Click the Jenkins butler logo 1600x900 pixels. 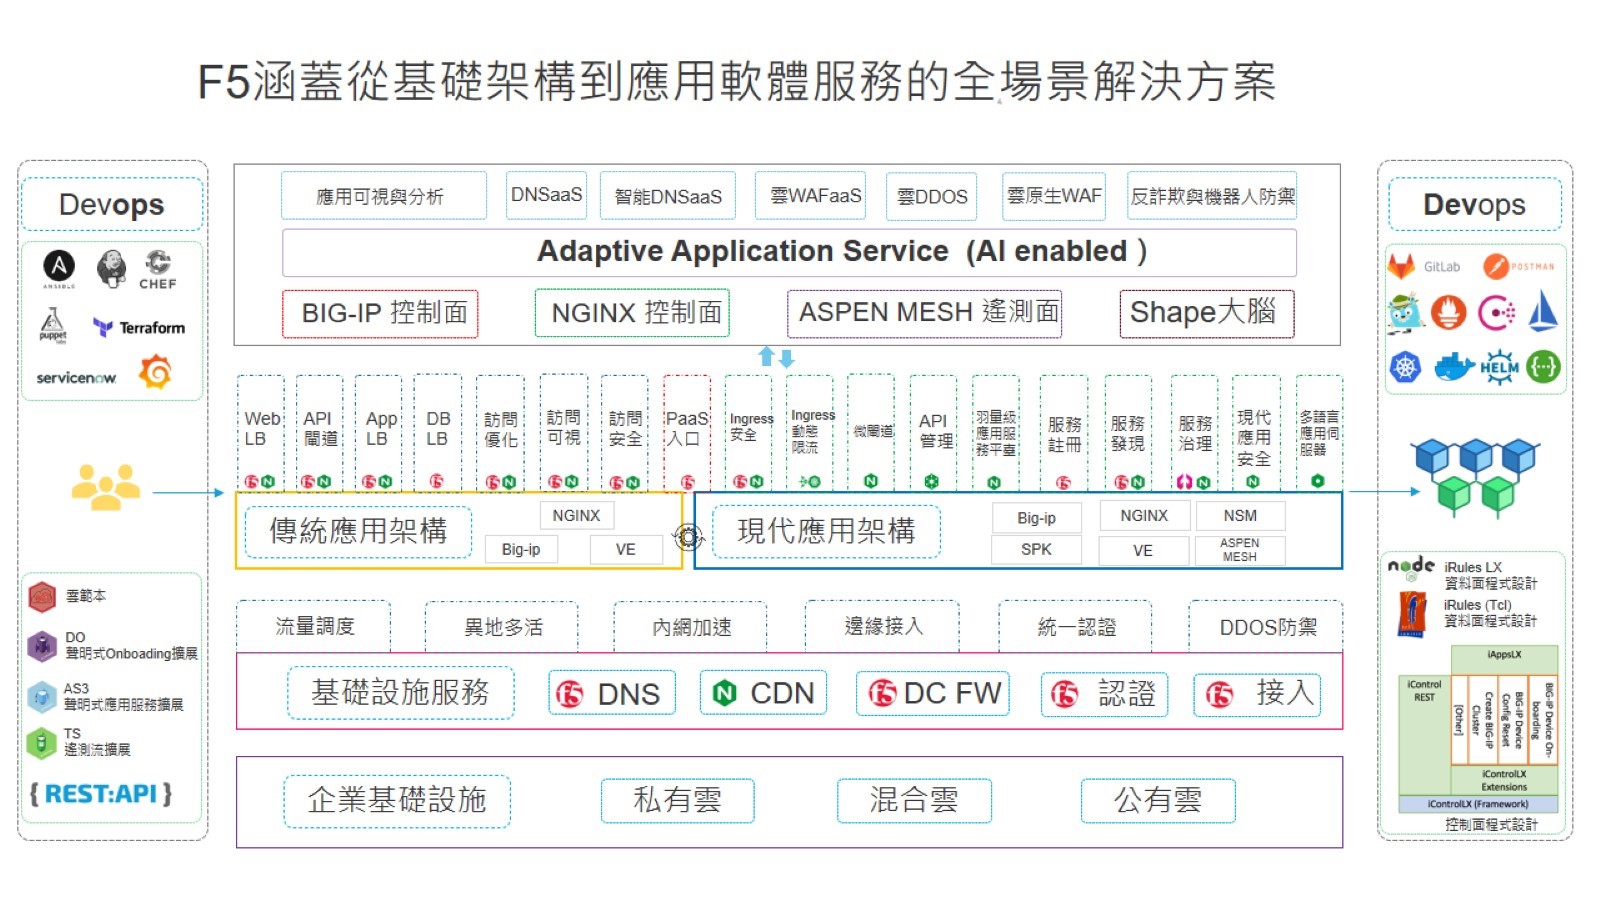point(111,268)
